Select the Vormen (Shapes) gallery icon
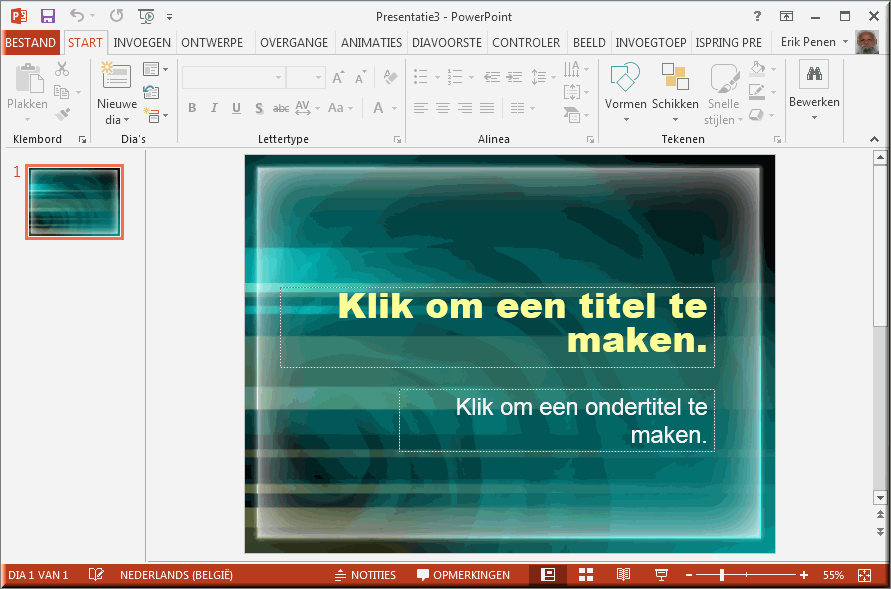Screen dimensions: 891x589 tap(625, 77)
